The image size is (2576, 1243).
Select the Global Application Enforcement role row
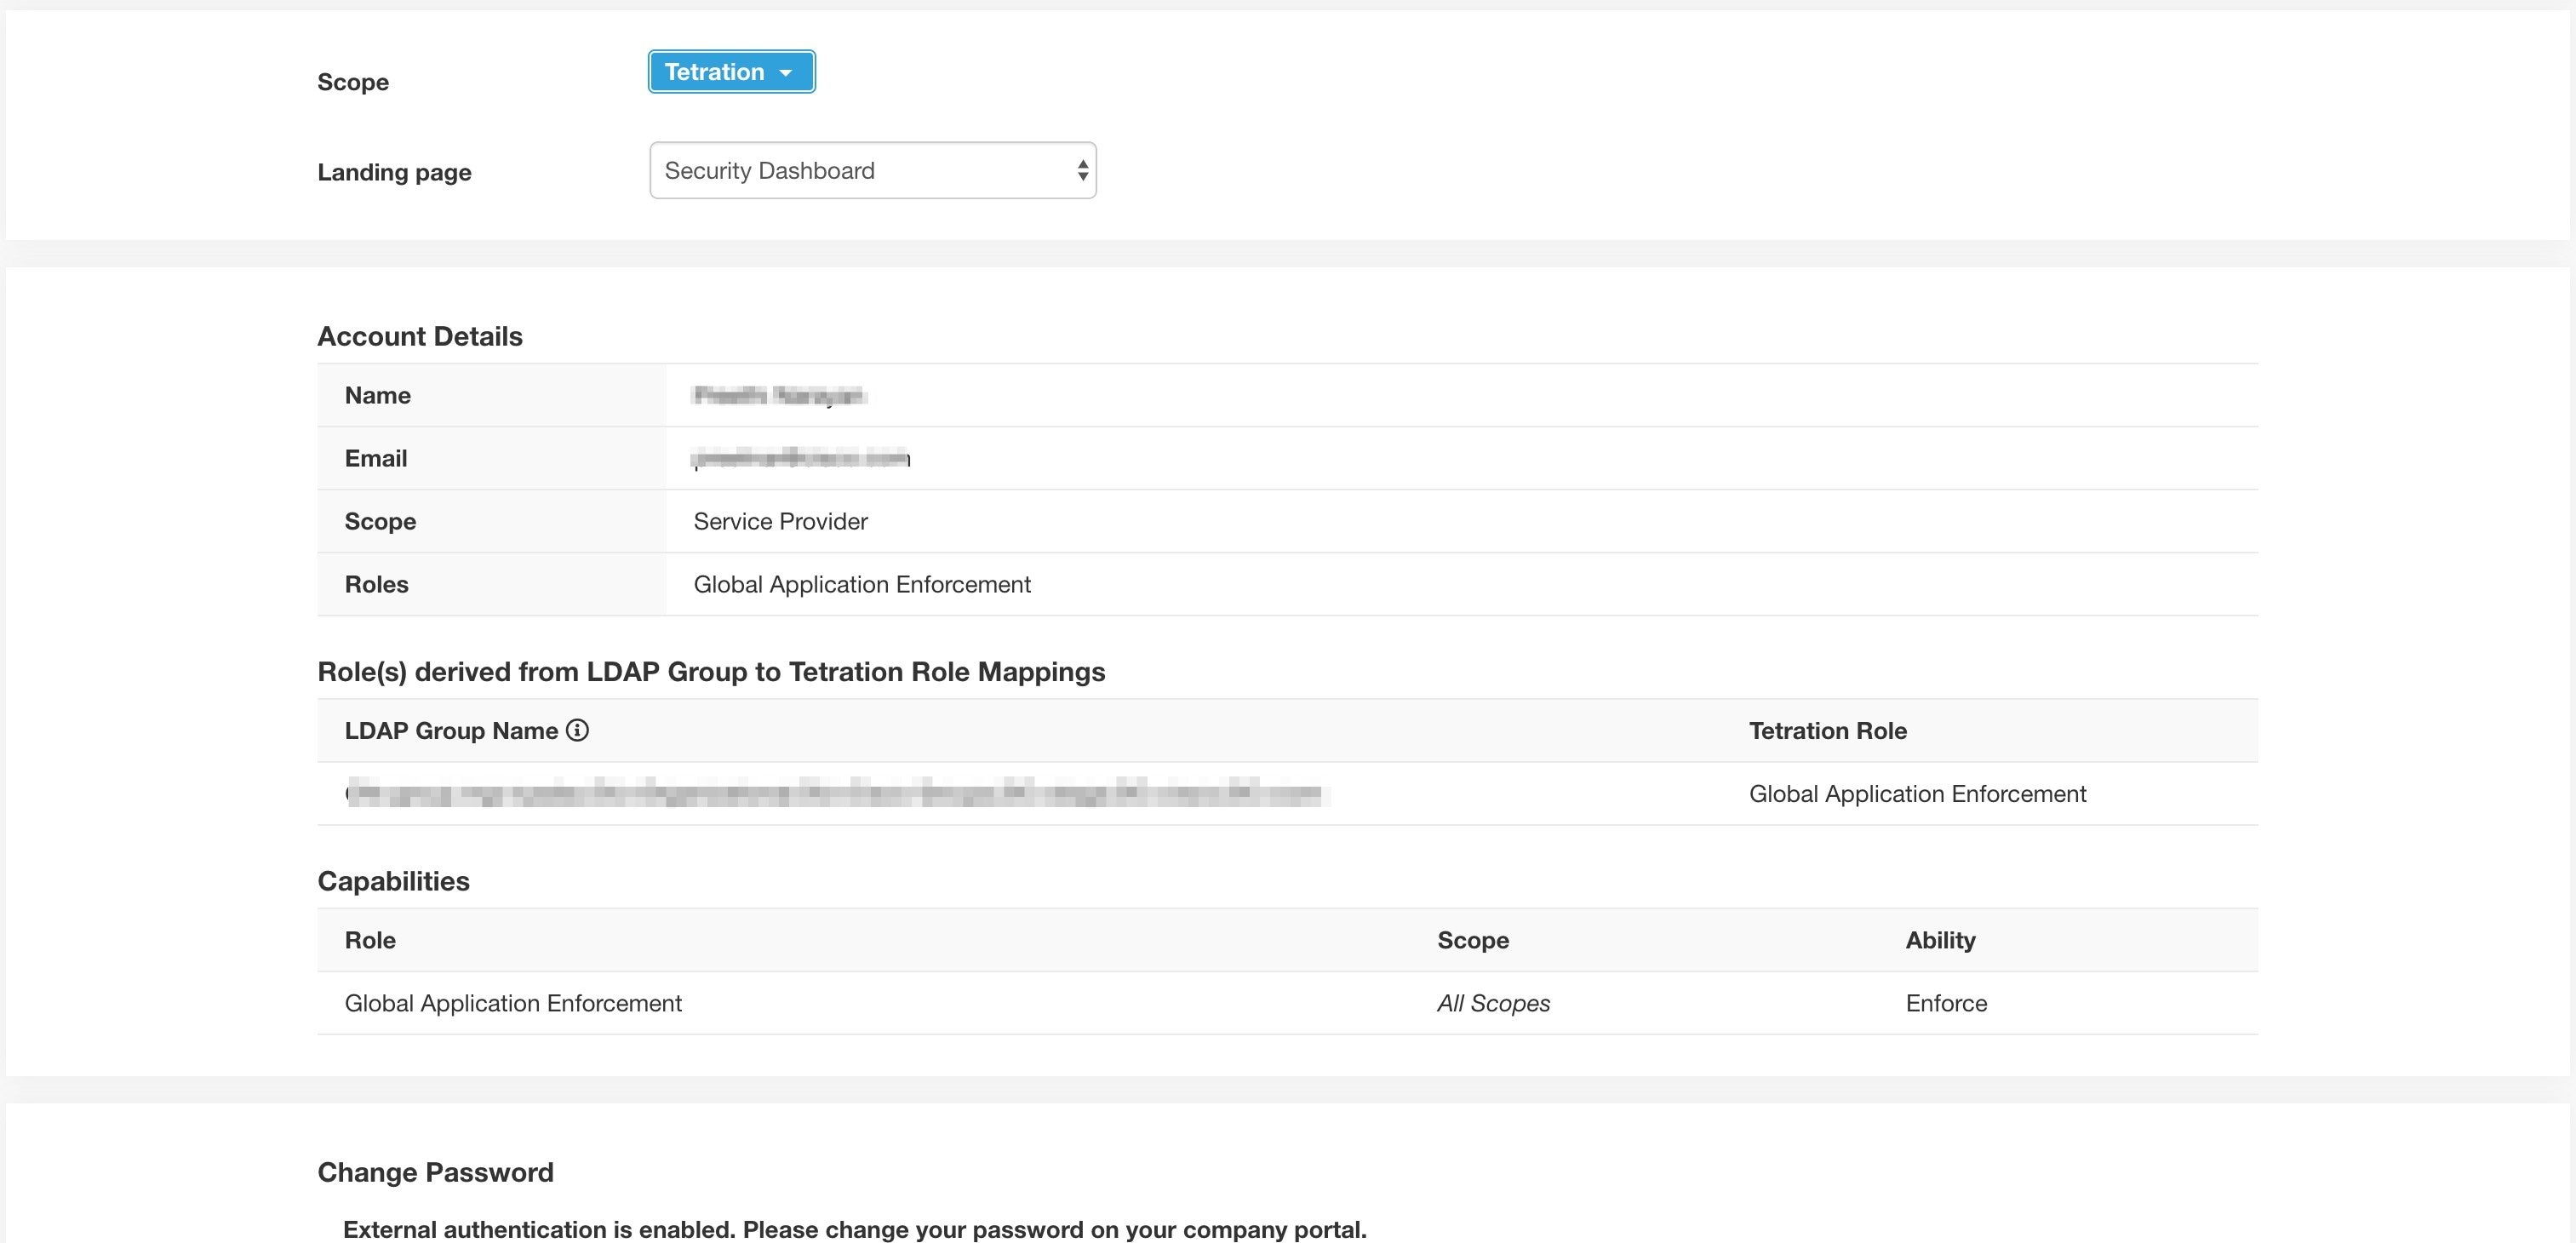point(513,1003)
